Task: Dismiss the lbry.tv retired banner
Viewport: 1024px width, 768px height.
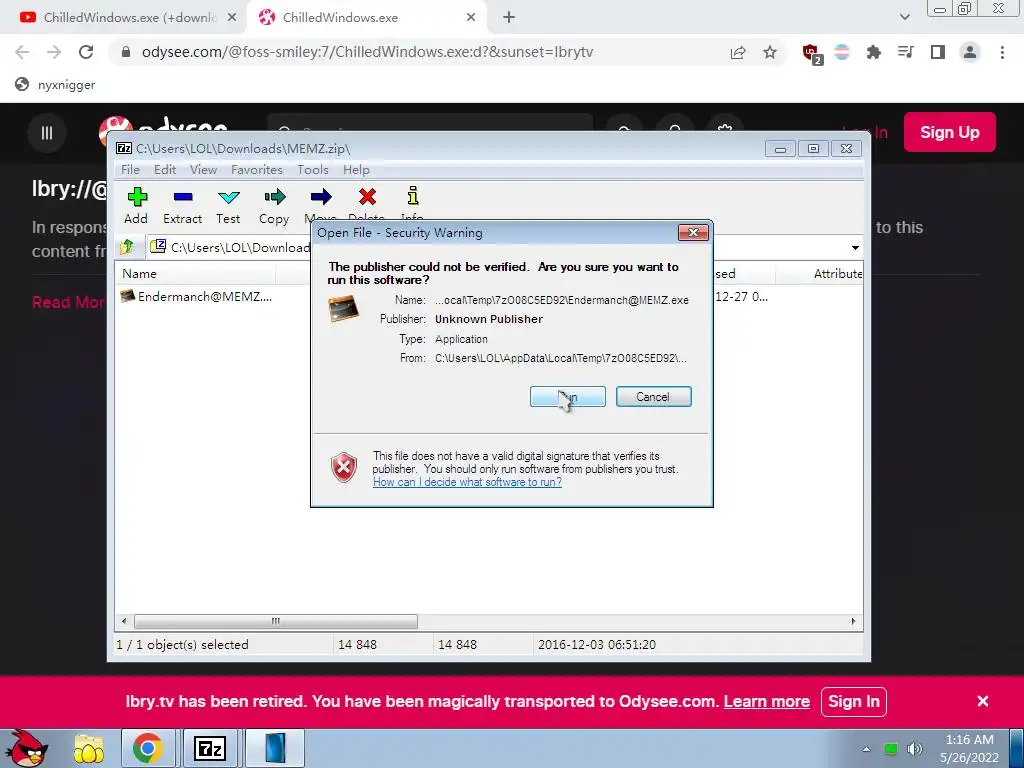Action: pos(982,701)
